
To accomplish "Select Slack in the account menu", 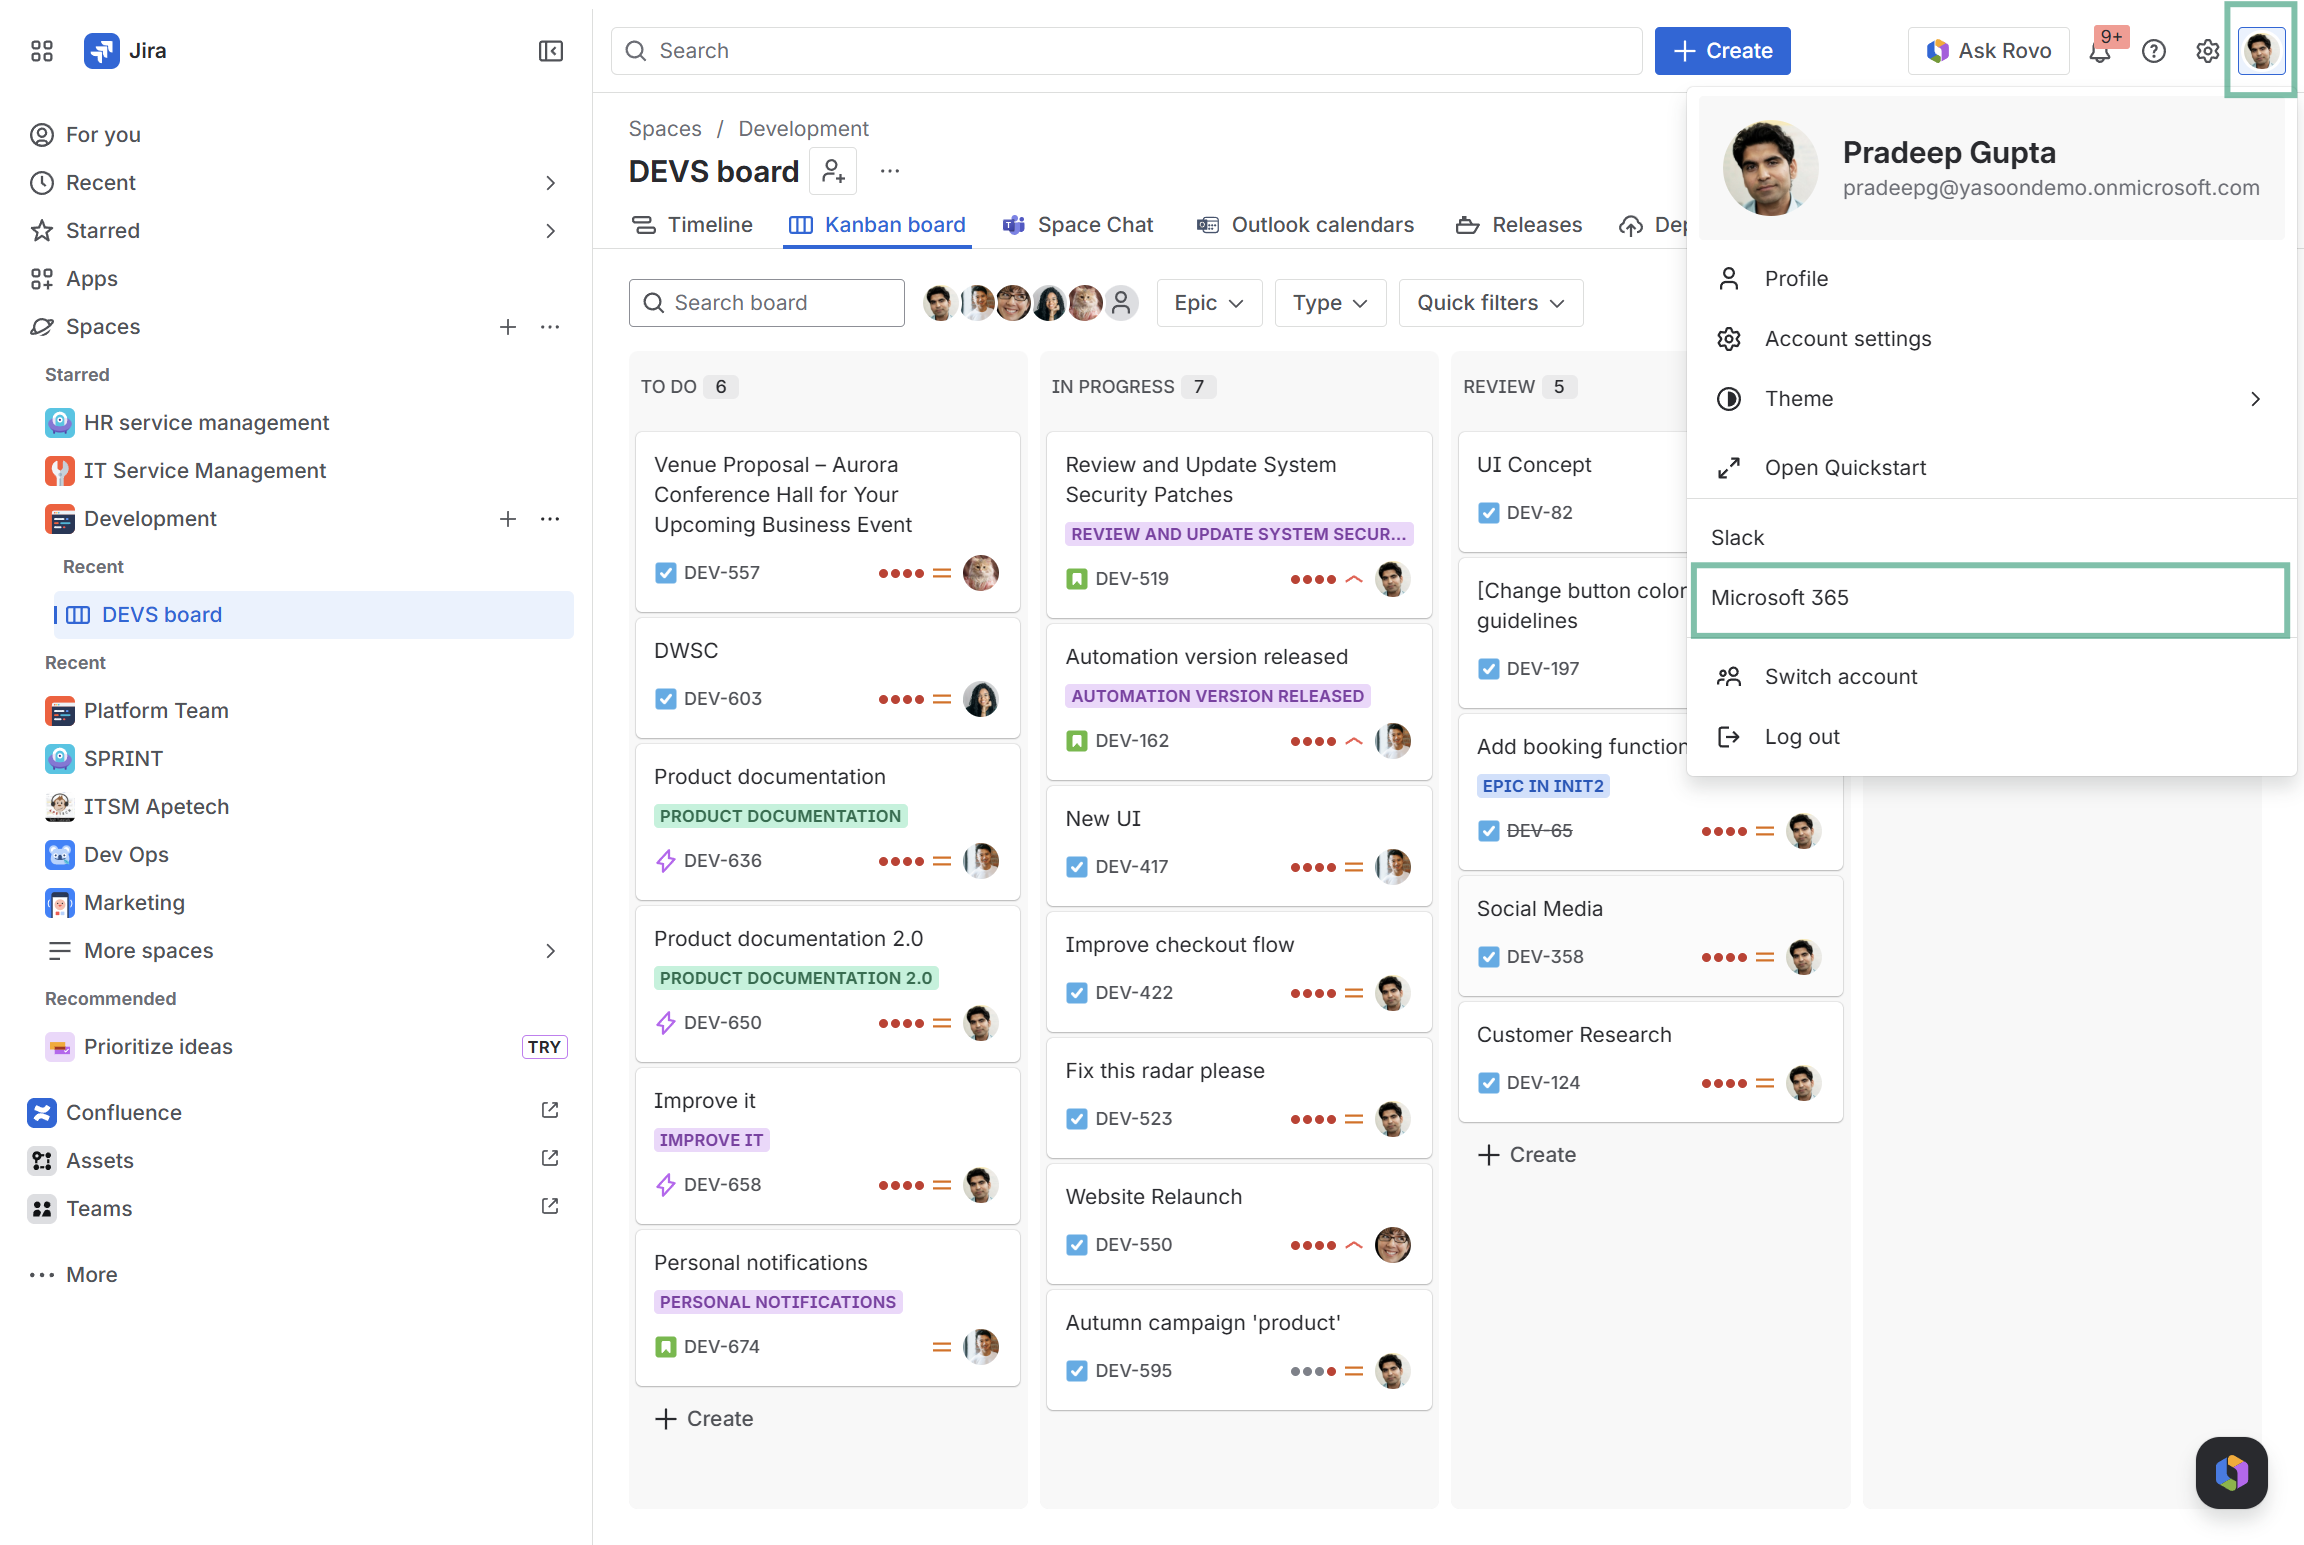I will (1992, 538).
